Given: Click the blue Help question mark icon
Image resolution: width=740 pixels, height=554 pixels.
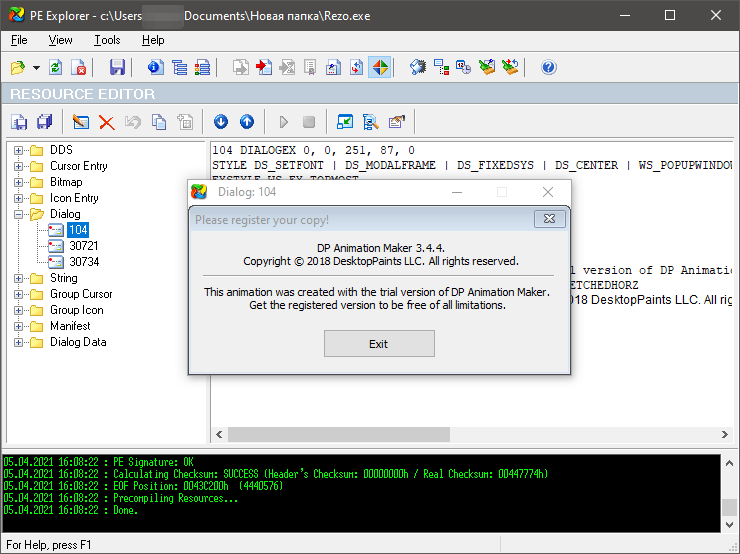Looking at the screenshot, I should click(x=548, y=67).
